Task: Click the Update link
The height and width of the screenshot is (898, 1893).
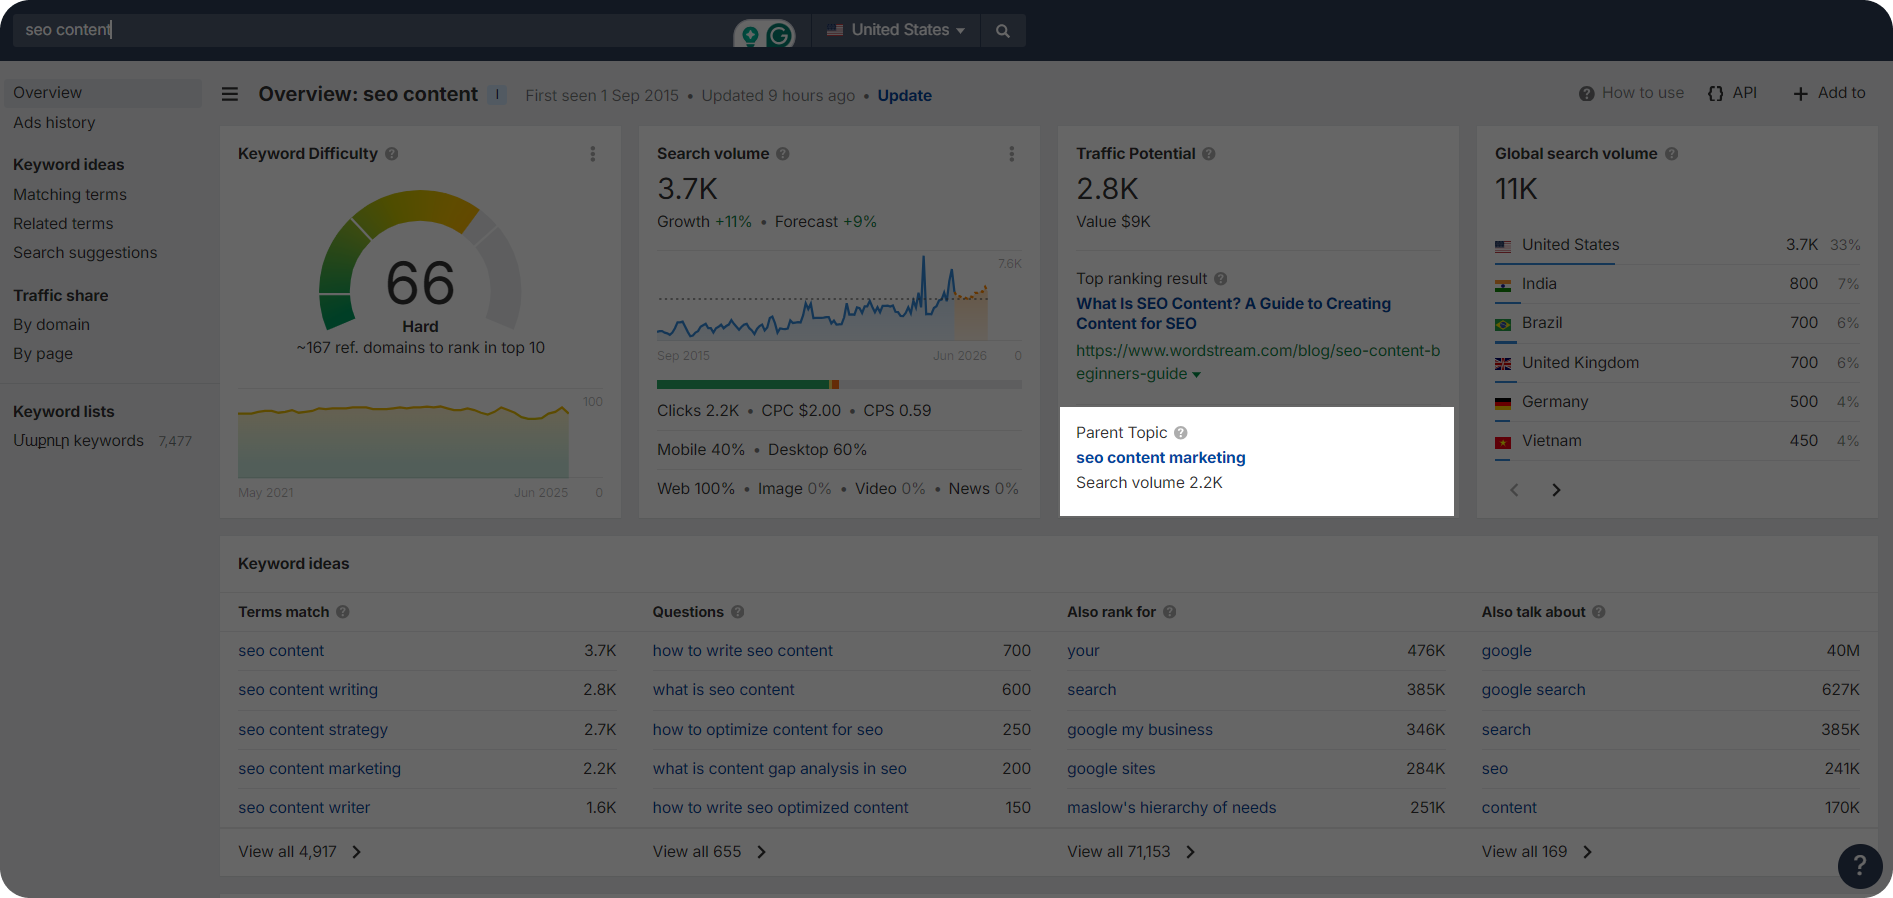Action: pyautogui.click(x=904, y=95)
